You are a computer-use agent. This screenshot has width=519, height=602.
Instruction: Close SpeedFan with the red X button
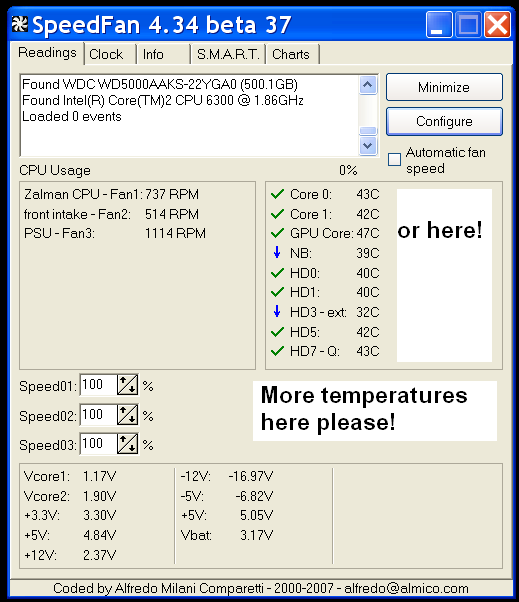click(498, 25)
